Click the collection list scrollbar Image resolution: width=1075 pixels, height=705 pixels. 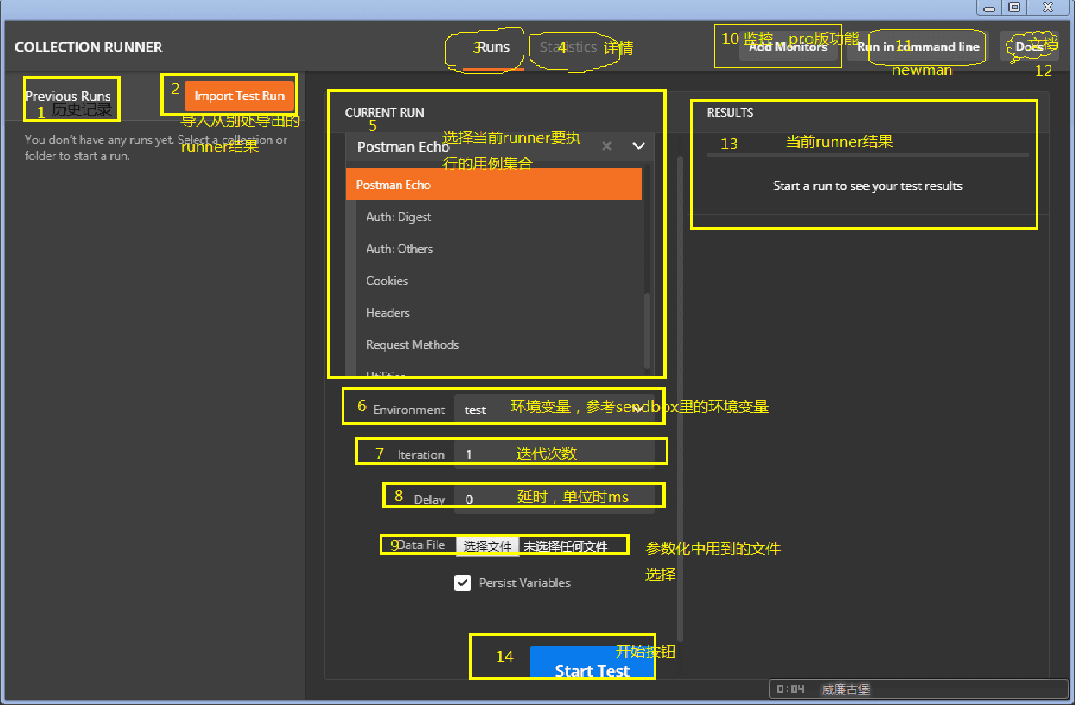coord(647,329)
